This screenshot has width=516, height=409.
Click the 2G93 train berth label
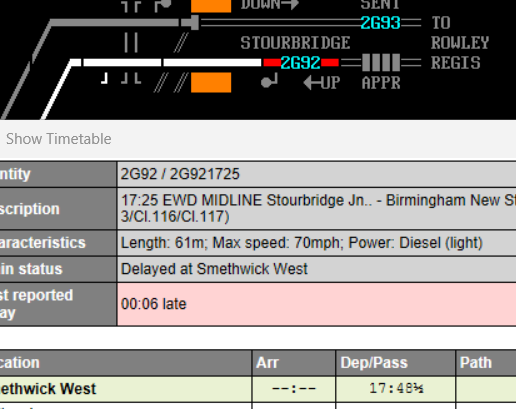point(381,23)
